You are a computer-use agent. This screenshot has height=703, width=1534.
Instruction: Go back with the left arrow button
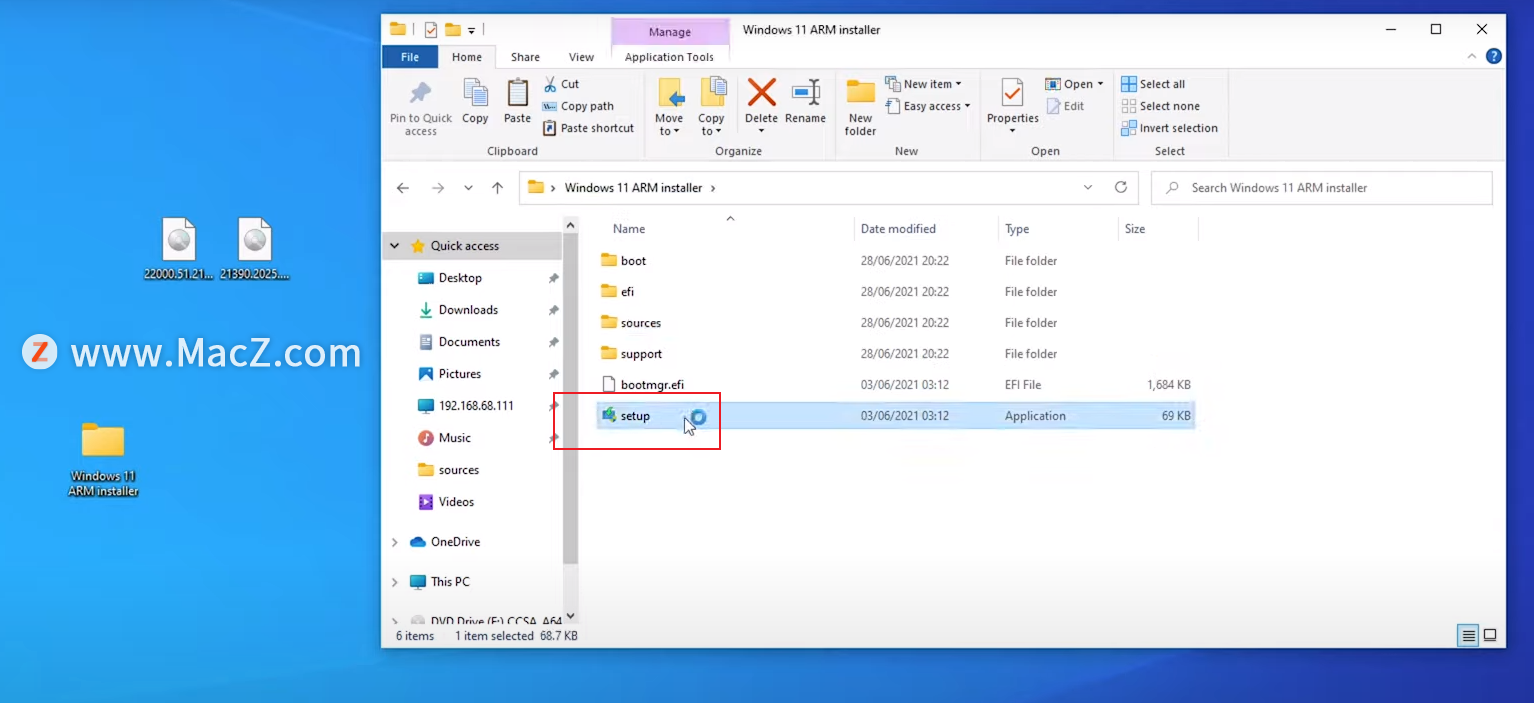pos(402,188)
